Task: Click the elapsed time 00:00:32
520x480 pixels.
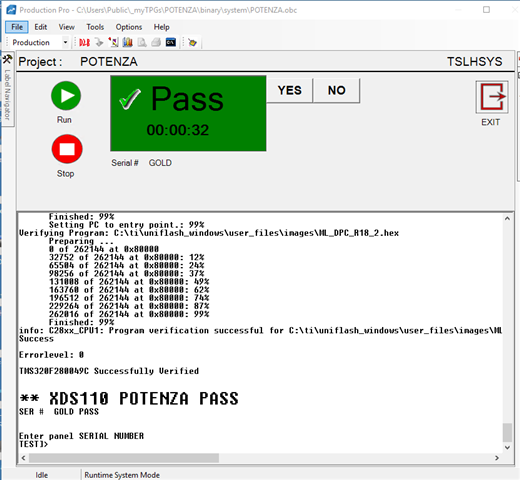Action: (178, 130)
